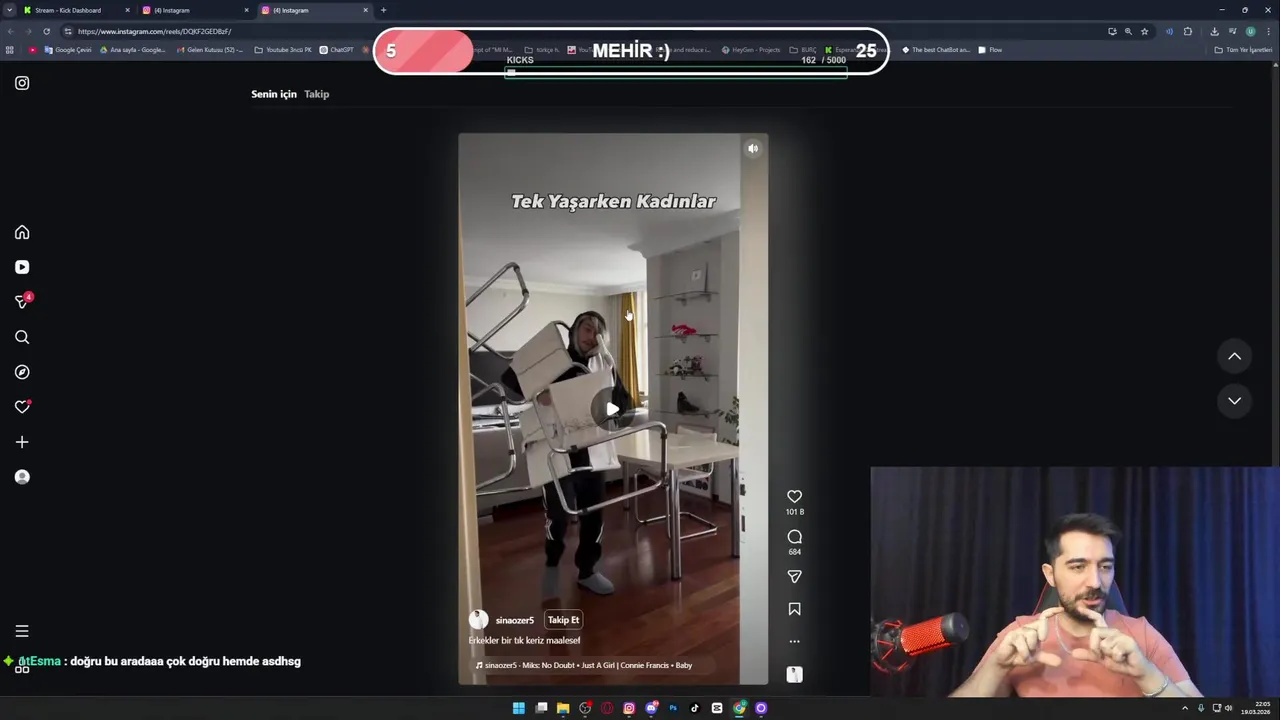Open Search in Instagram sidebar

pyautogui.click(x=22, y=337)
